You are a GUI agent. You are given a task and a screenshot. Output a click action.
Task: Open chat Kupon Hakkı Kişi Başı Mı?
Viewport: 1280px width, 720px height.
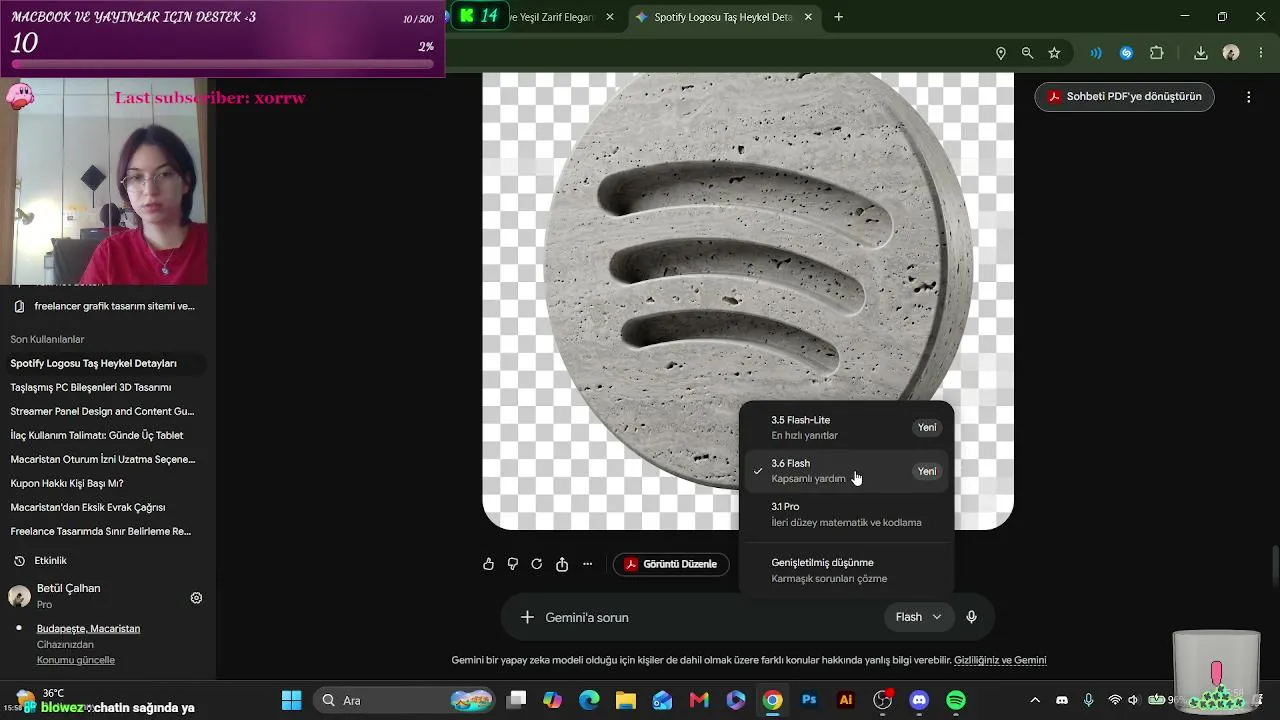tap(104, 483)
